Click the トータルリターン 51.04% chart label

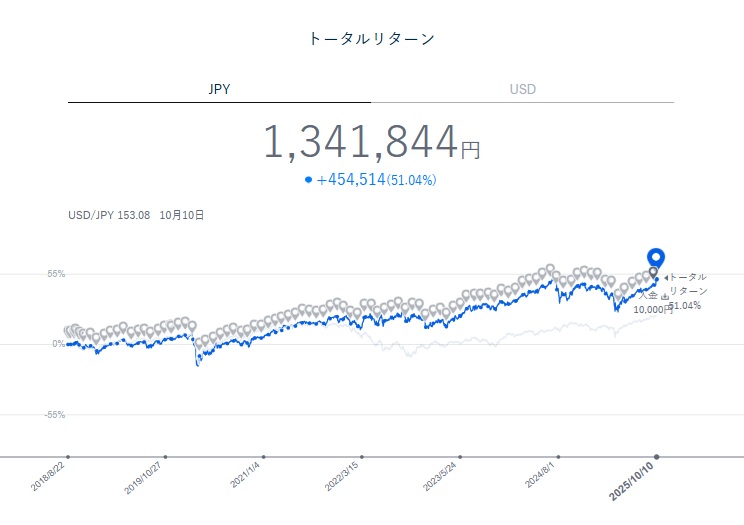pyautogui.click(x=687, y=290)
